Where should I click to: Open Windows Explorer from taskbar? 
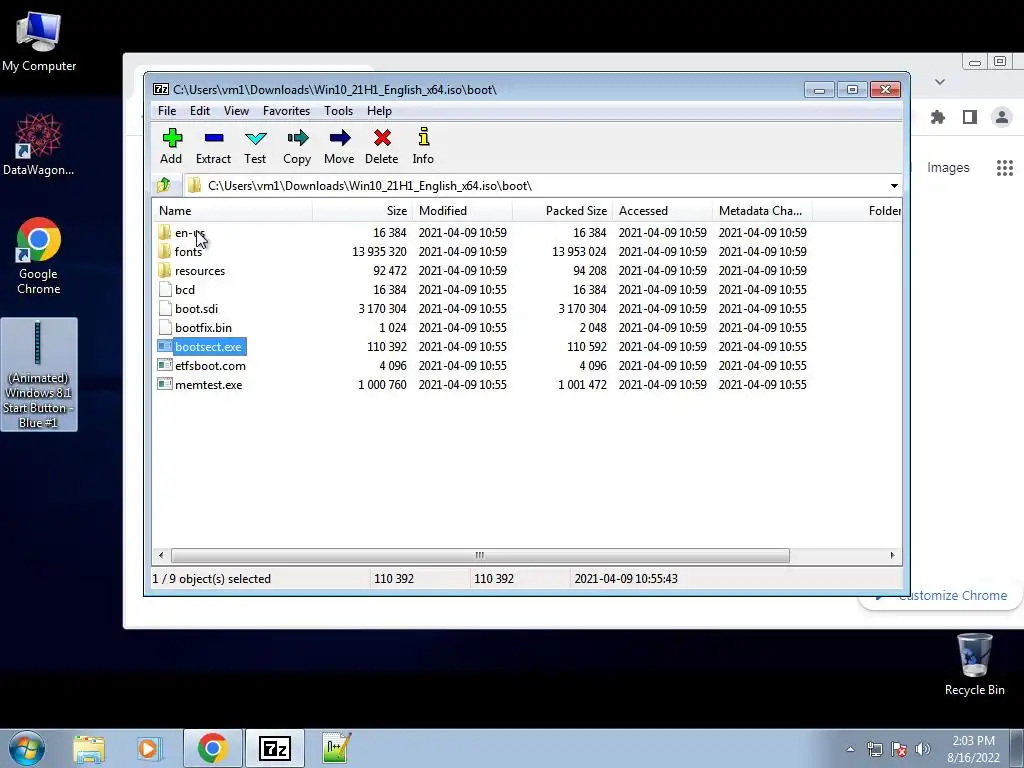pyautogui.click(x=89, y=748)
